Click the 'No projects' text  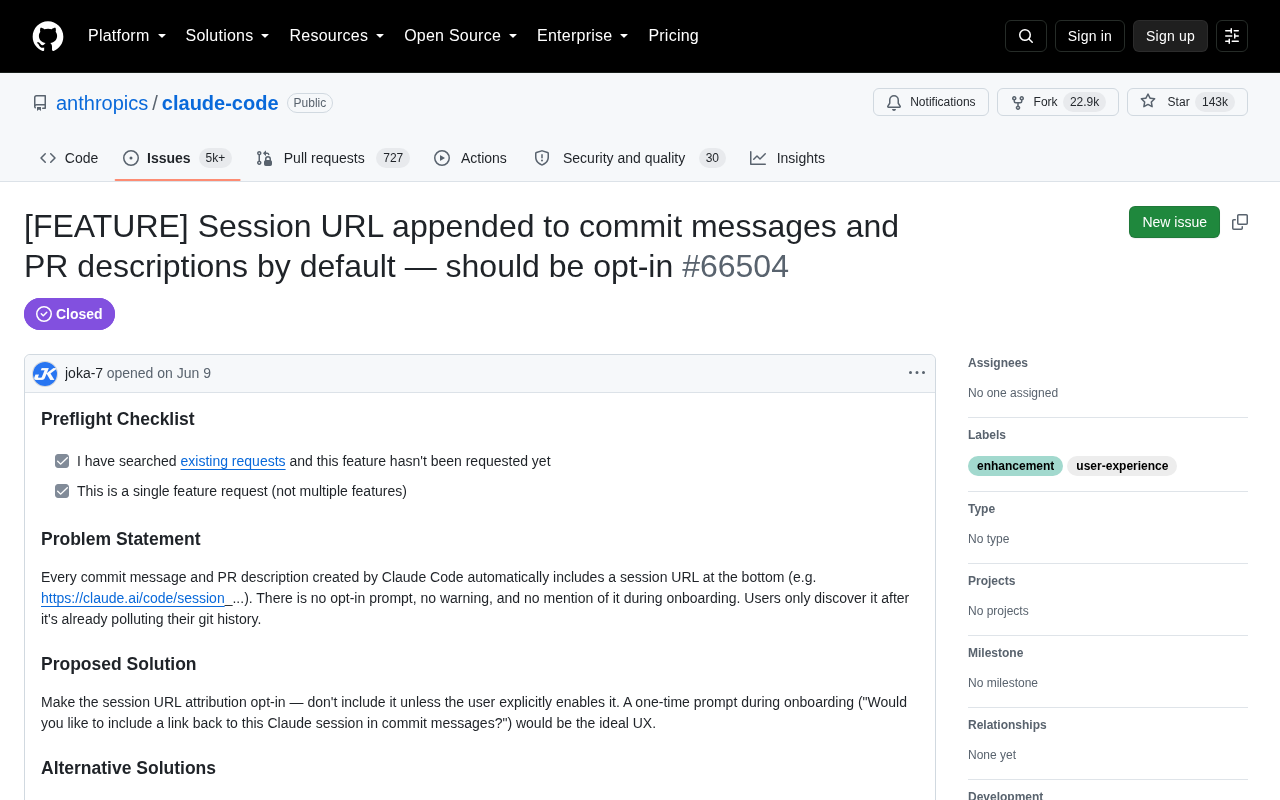998,611
